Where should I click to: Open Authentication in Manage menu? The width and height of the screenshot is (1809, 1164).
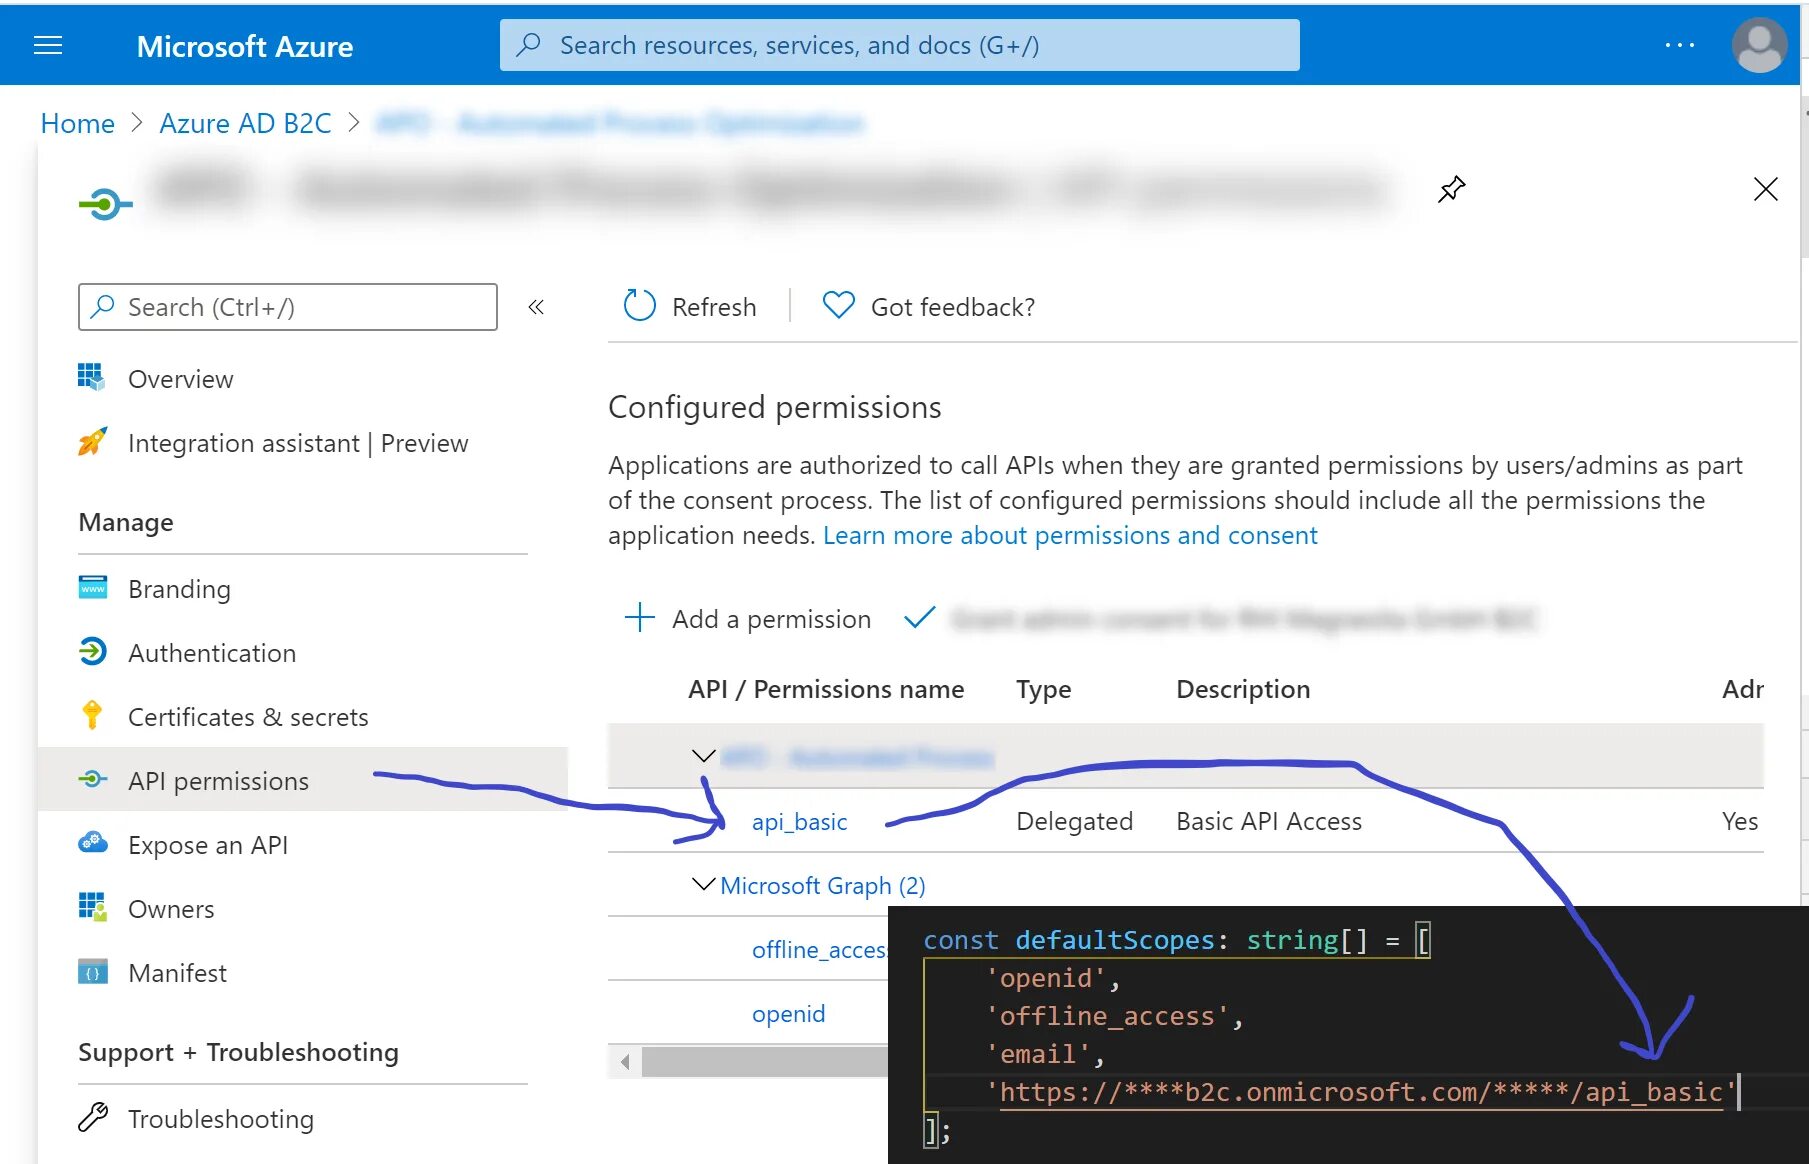click(x=211, y=653)
